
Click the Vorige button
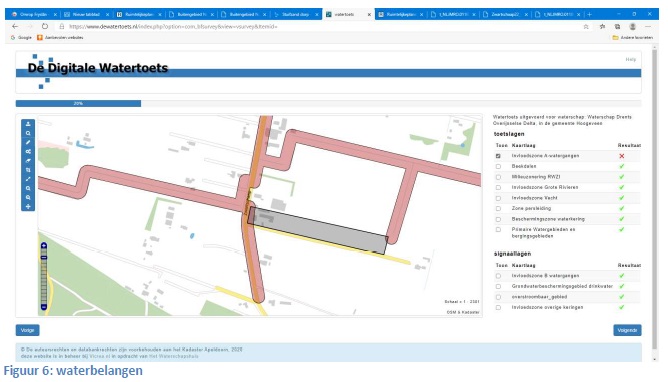(28, 330)
